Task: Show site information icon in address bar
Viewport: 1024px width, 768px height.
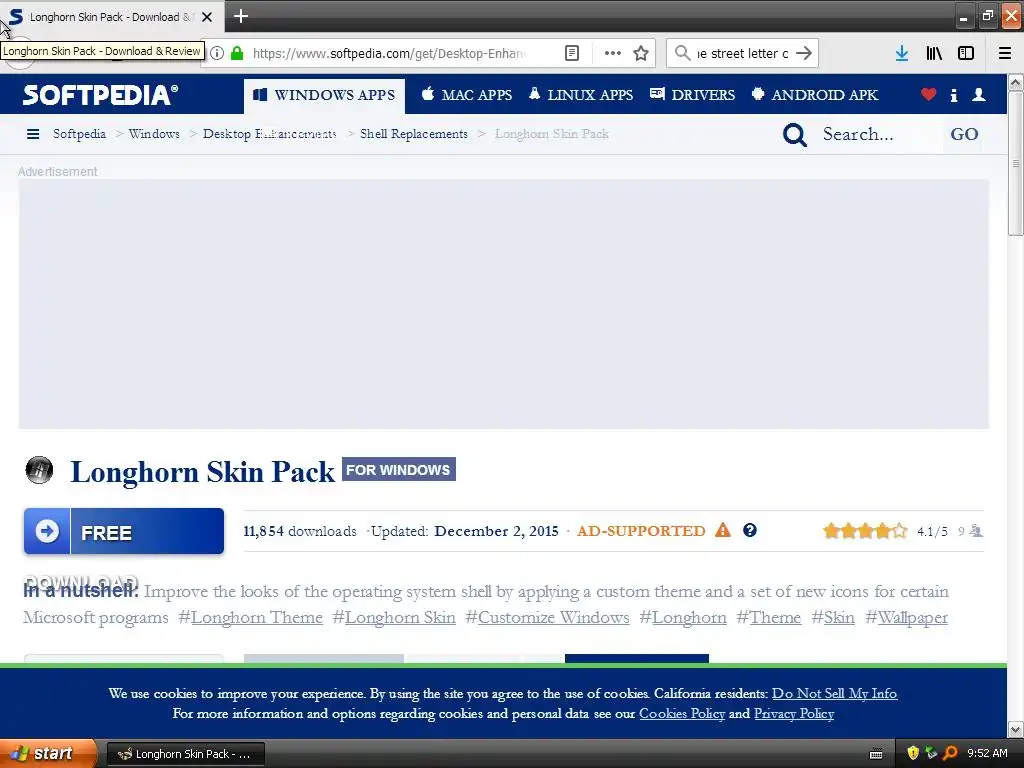Action: [217, 54]
